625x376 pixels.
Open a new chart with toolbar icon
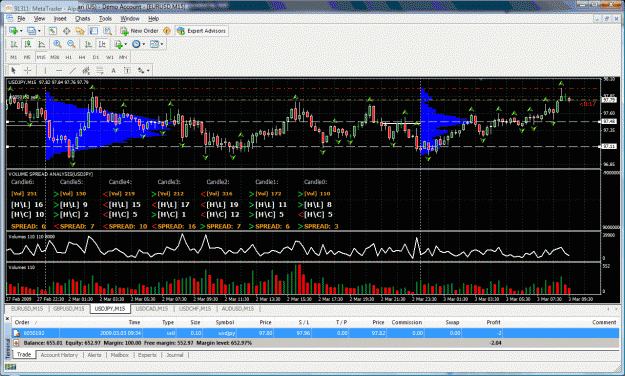coord(13,31)
